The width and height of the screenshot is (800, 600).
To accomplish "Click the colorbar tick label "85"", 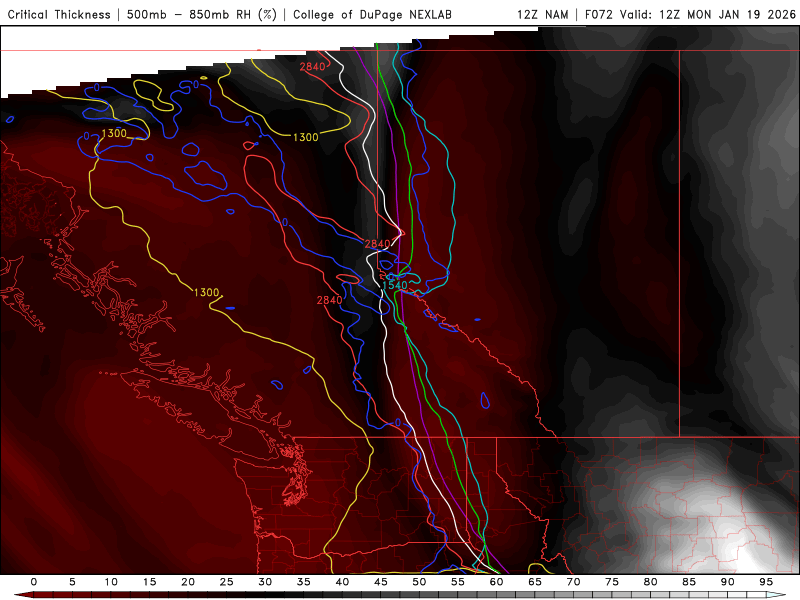I will pyautogui.click(x=689, y=582).
